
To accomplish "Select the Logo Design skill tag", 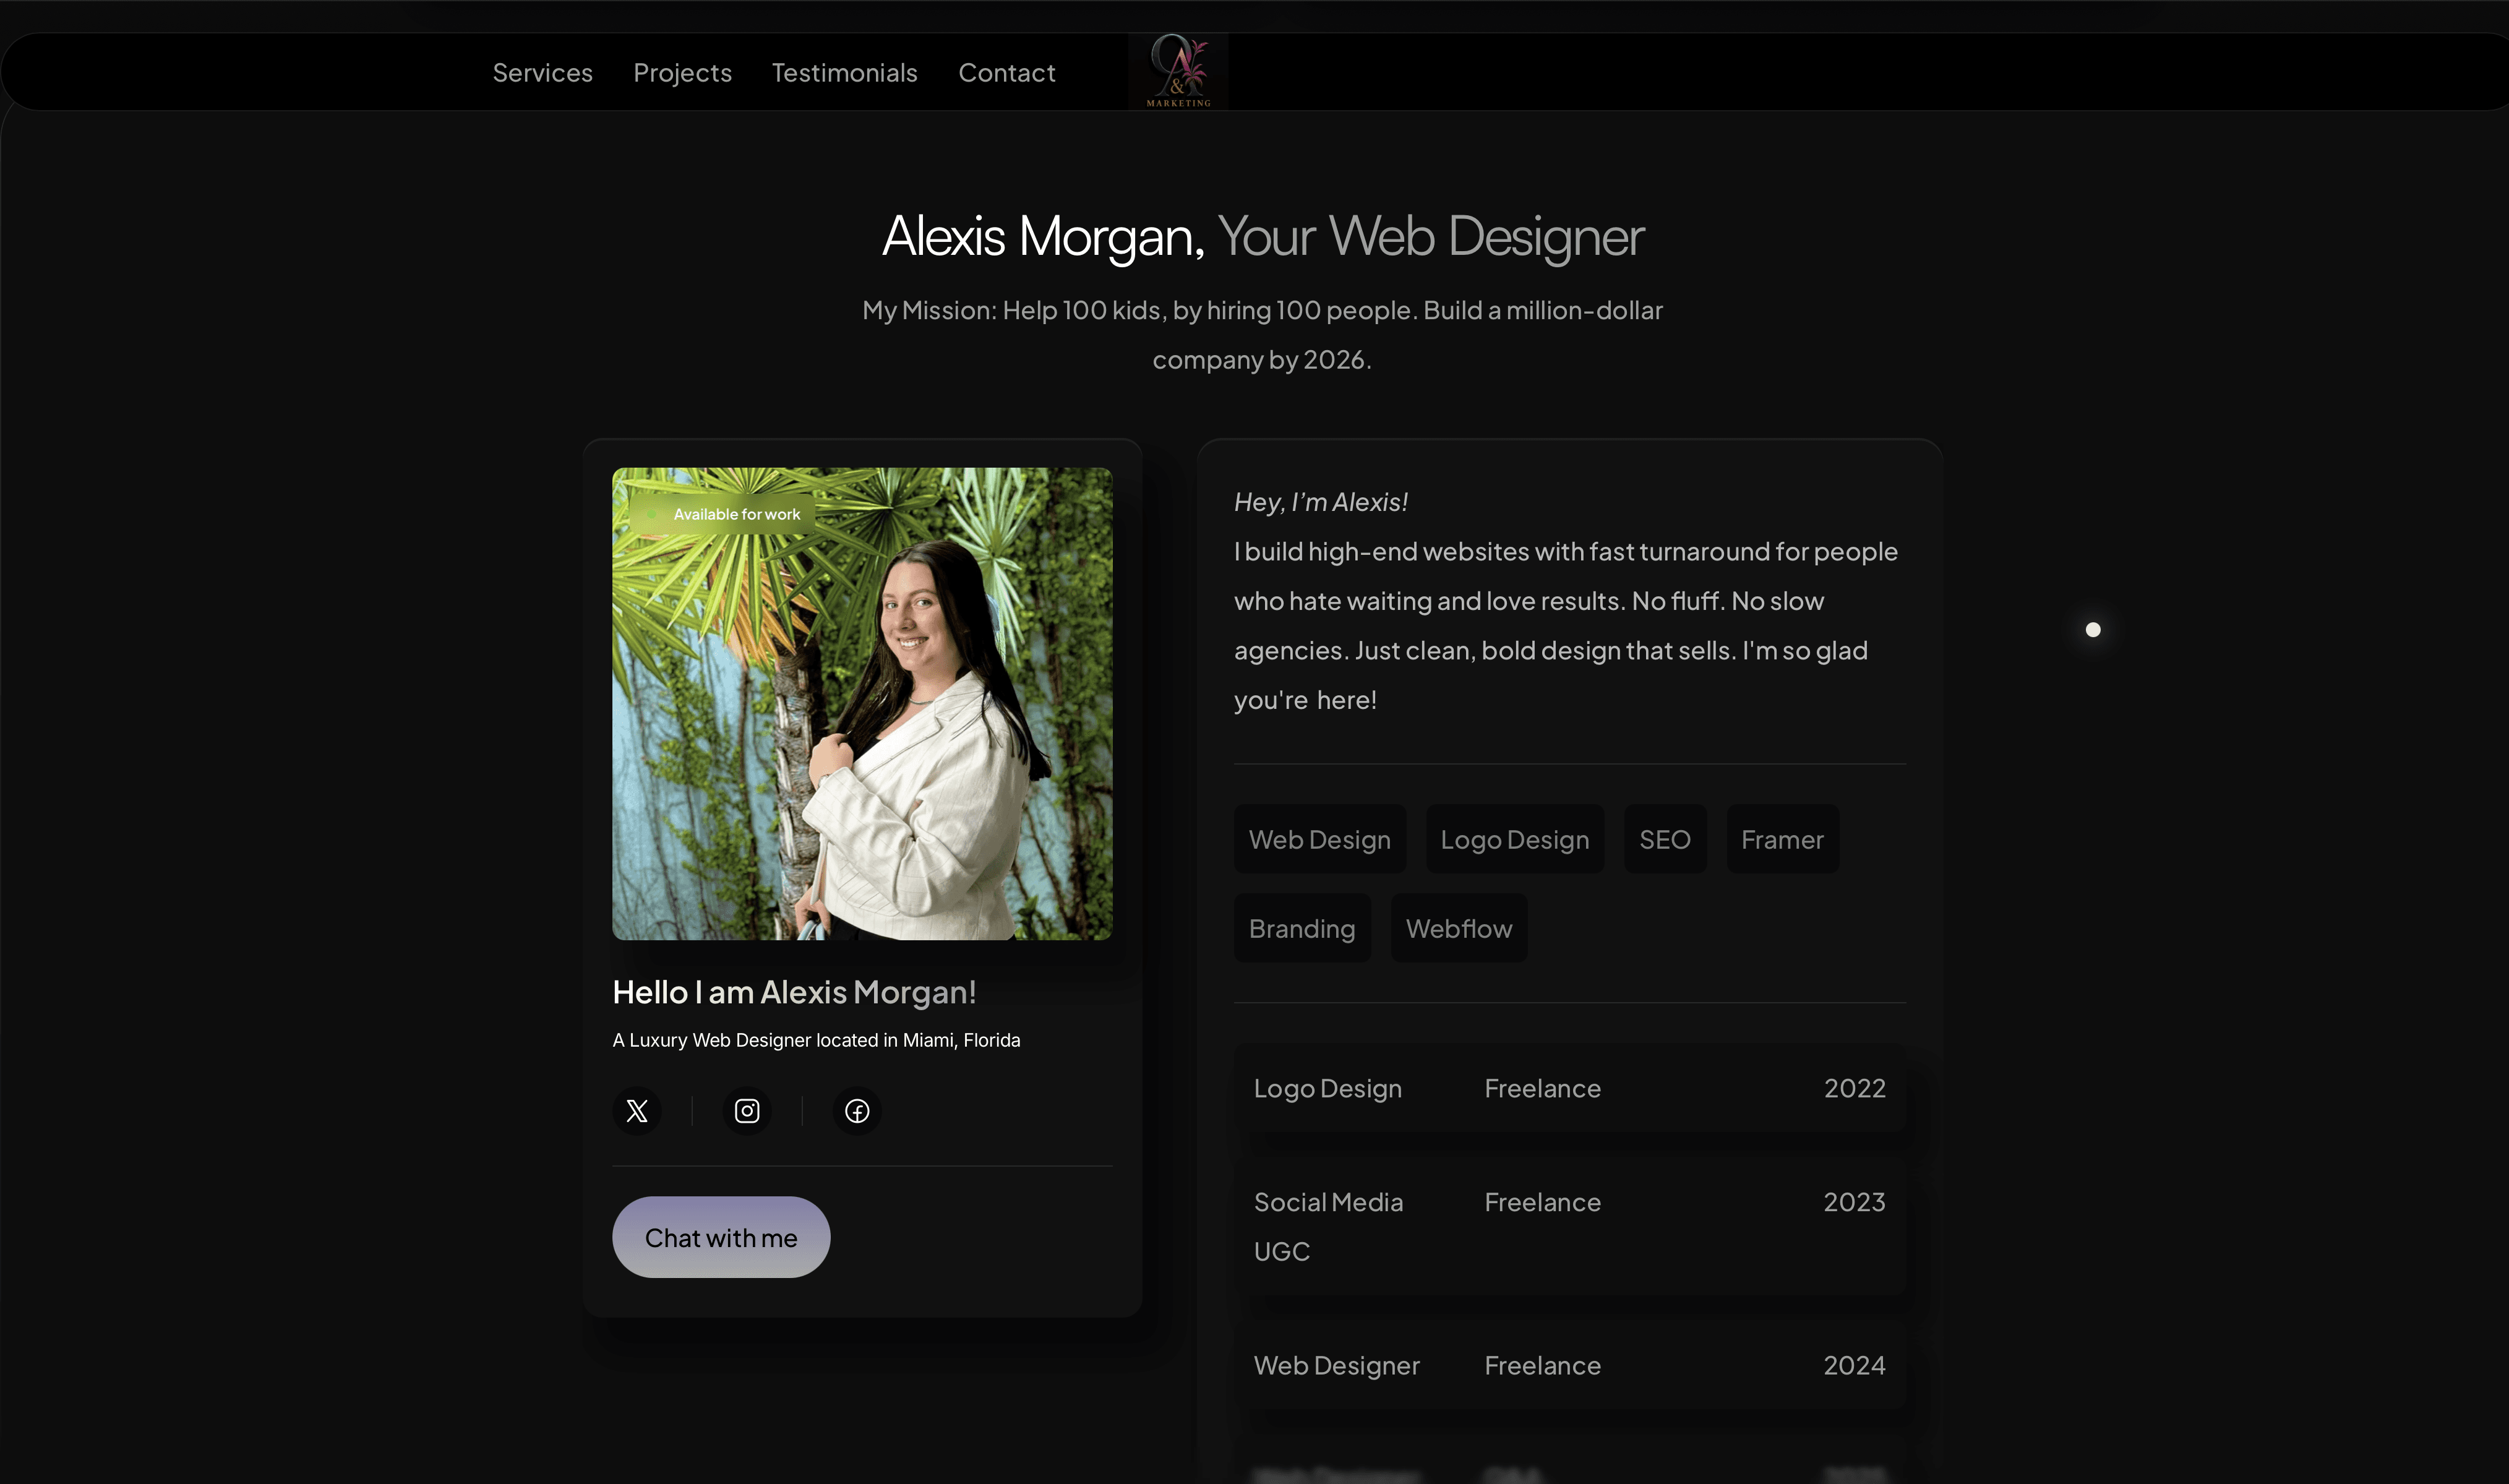I will pos(1514,839).
